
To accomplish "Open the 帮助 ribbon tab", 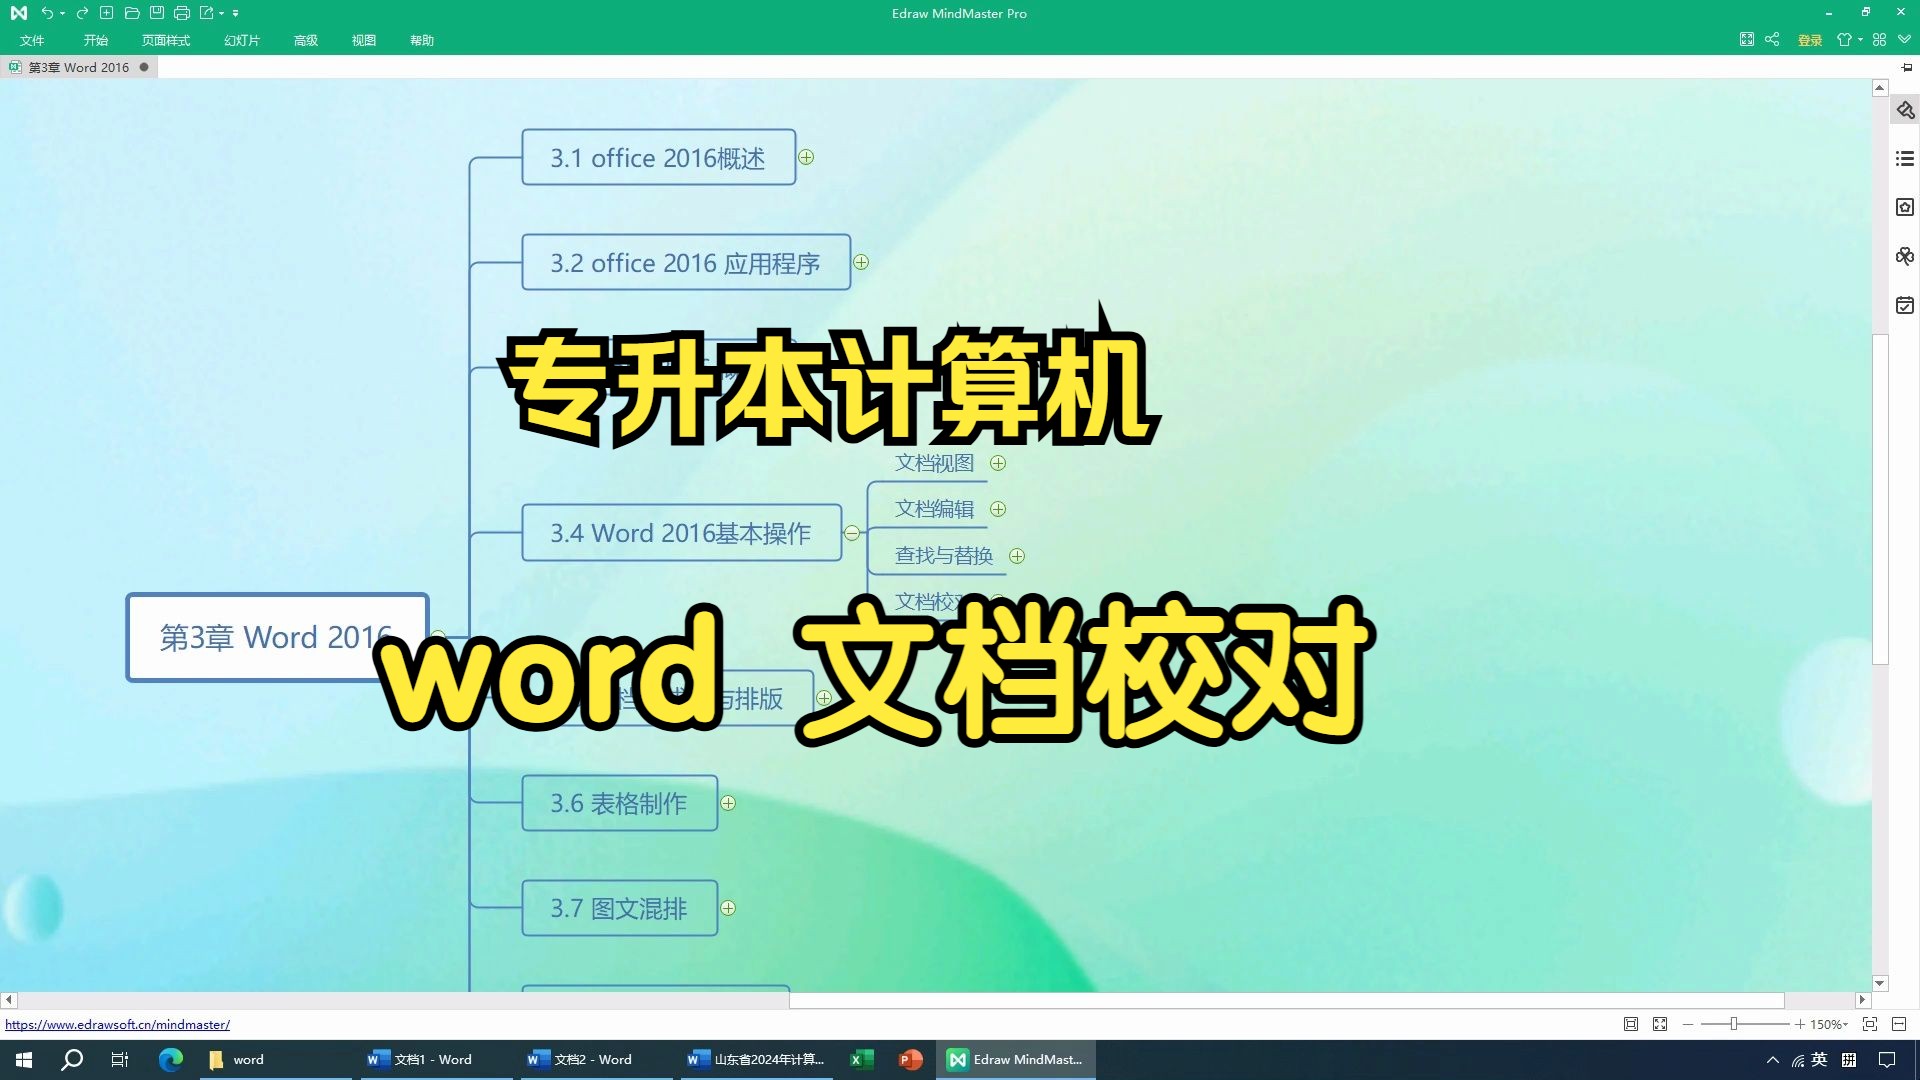I will 422,40.
